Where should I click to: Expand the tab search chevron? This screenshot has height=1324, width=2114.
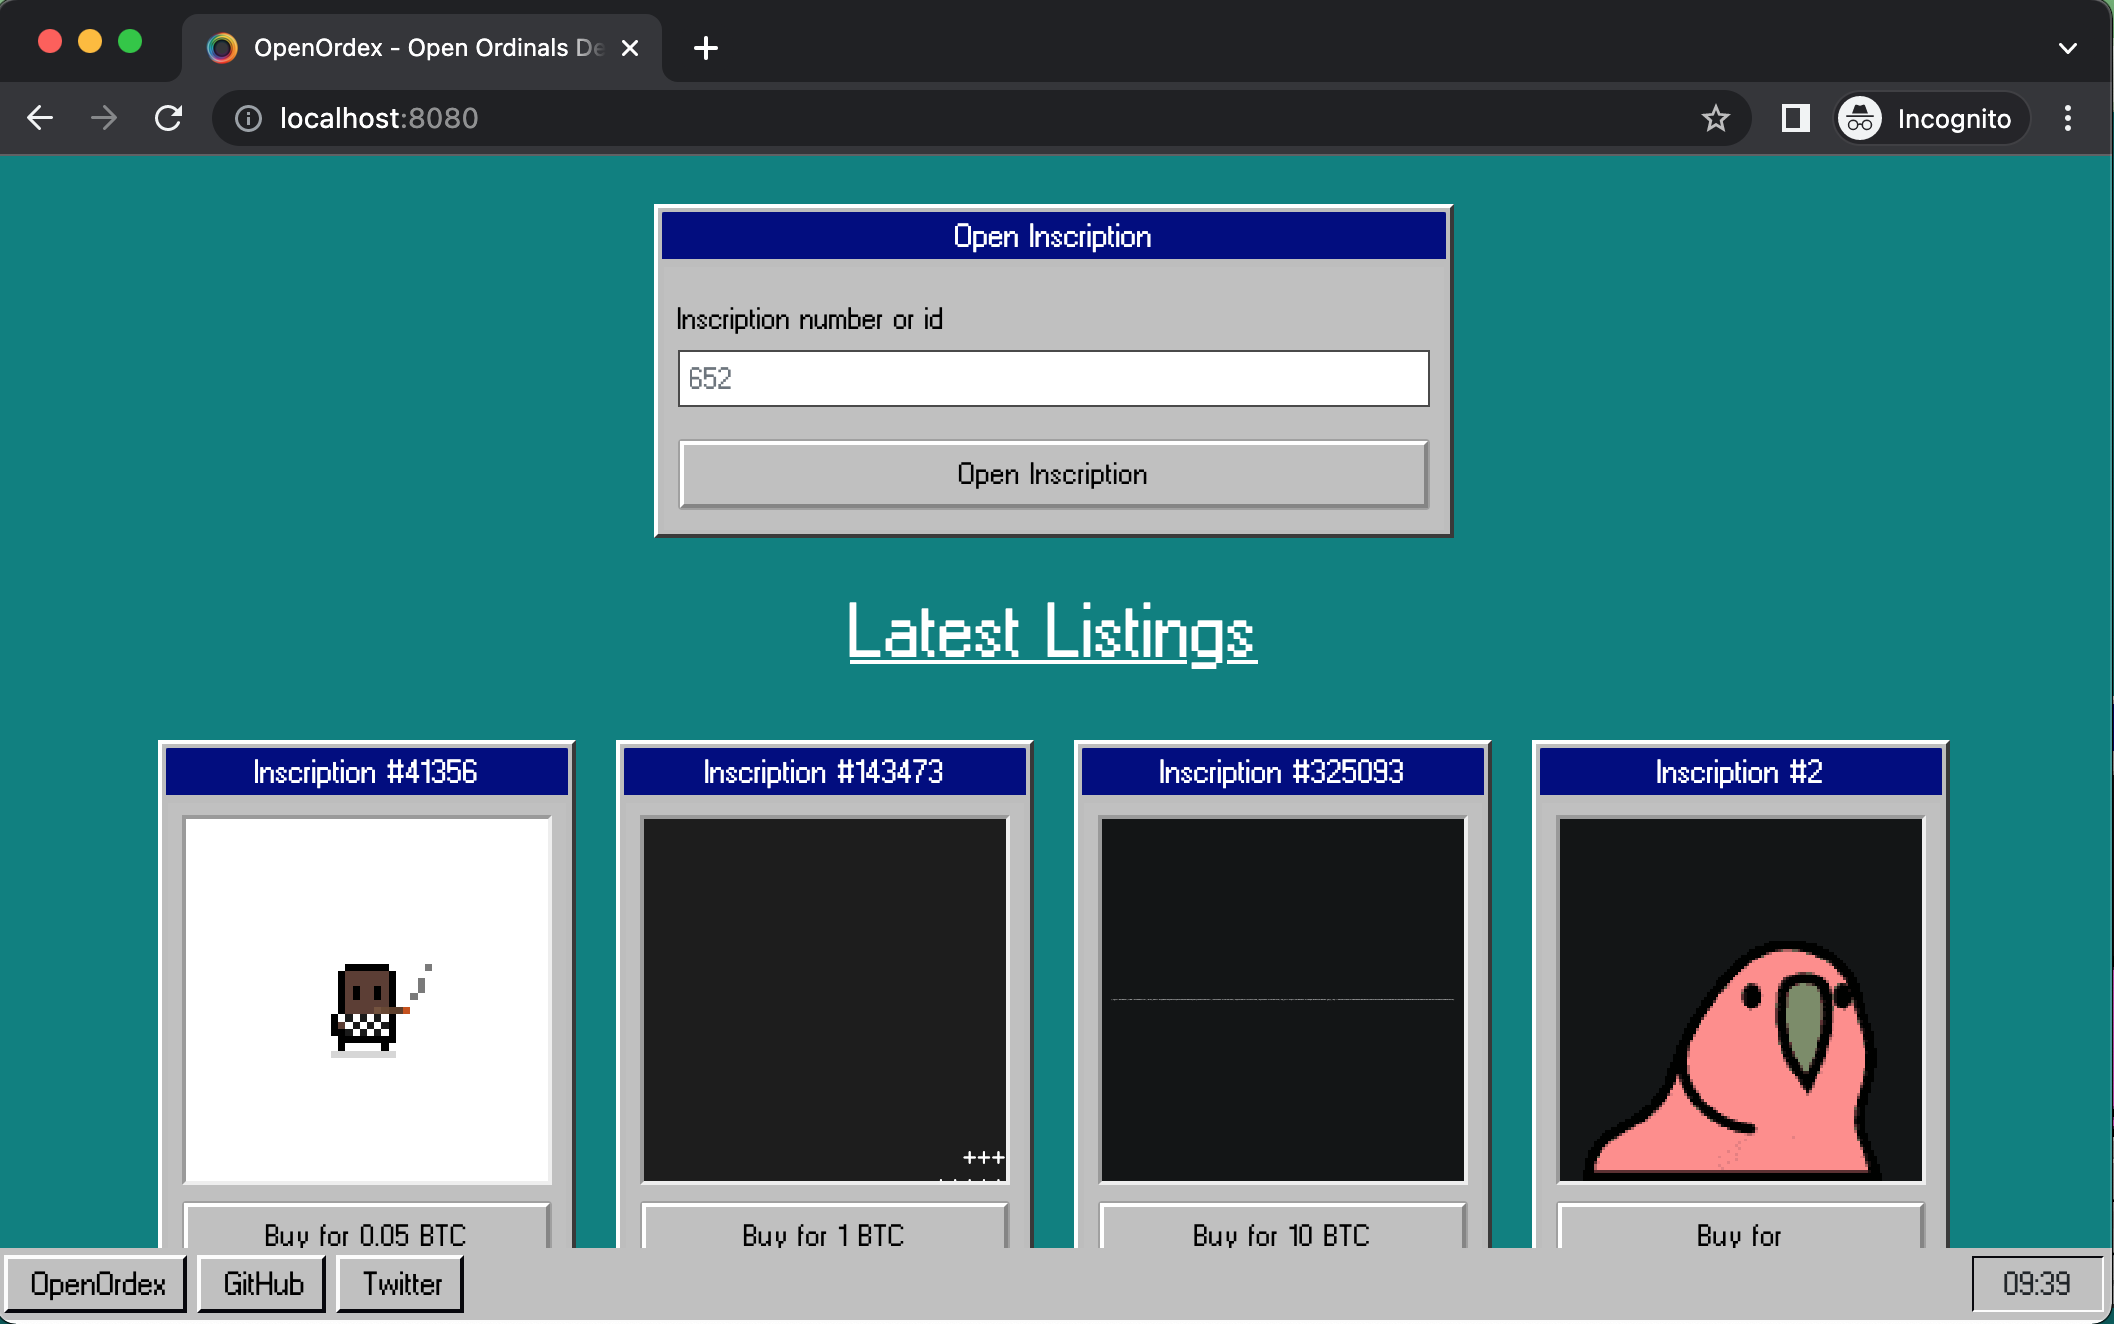click(2068, 48)
